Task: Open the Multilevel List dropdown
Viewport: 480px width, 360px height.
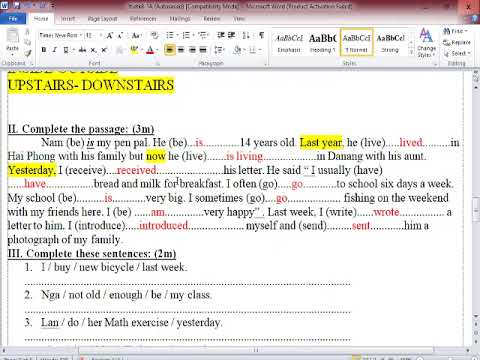Action: coord(208,35)
